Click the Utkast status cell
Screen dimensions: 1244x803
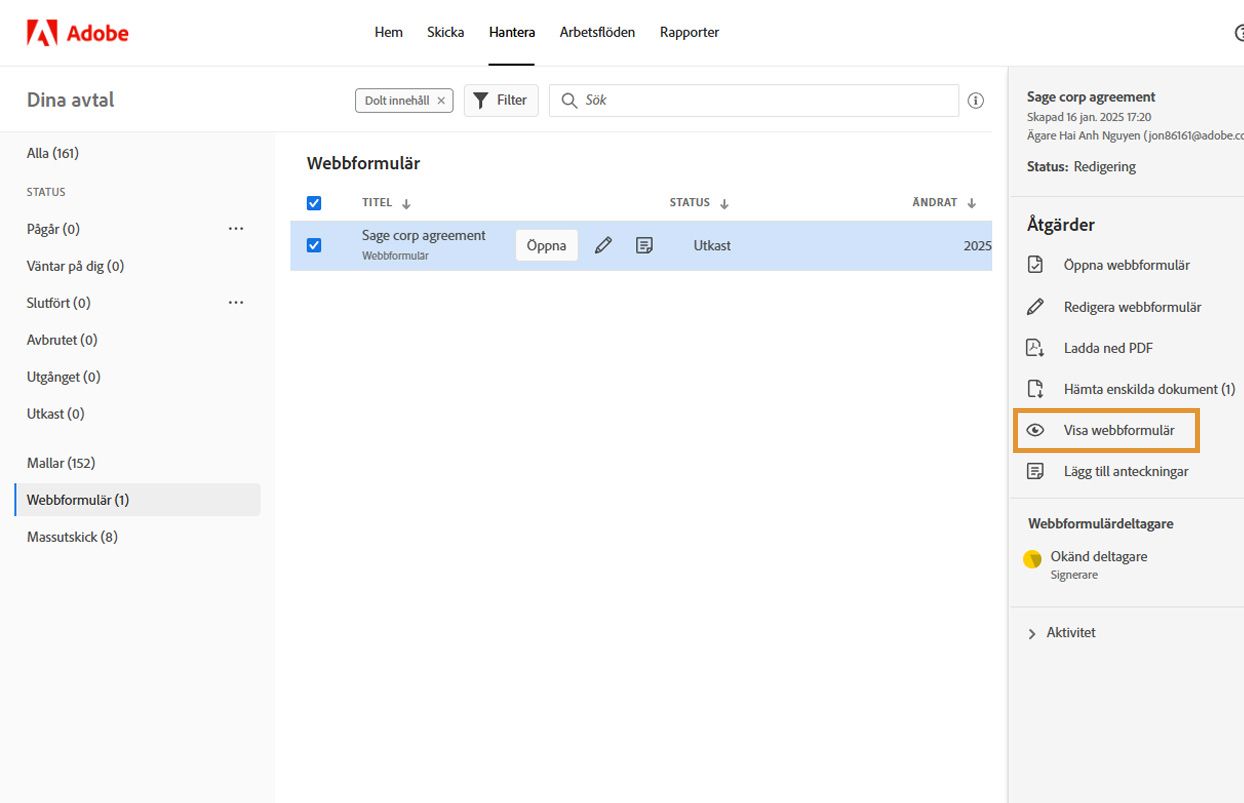click(x=712, y=245)
